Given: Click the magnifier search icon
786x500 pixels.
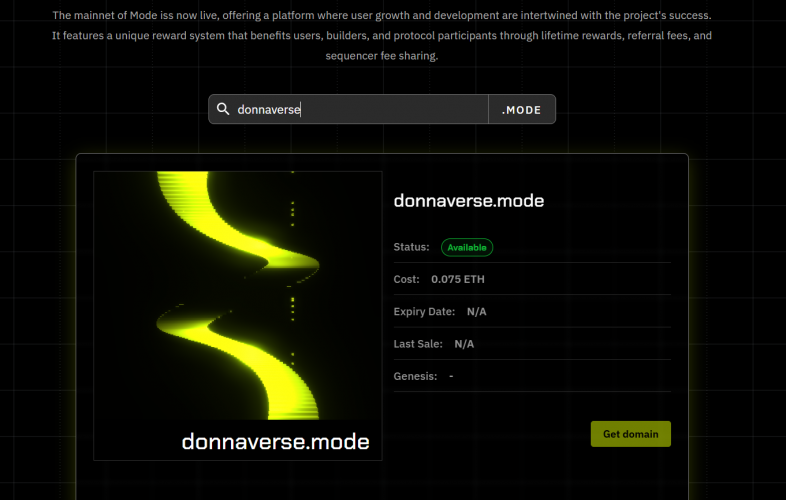Looking at the screenshot, I should (x=223, y=109).
